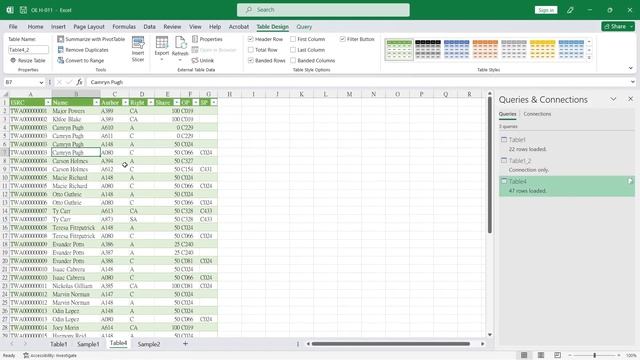Click the zoom in plus button
This screenshot has width=640, height=360.
pyautogui.click(x=619, y=355)
